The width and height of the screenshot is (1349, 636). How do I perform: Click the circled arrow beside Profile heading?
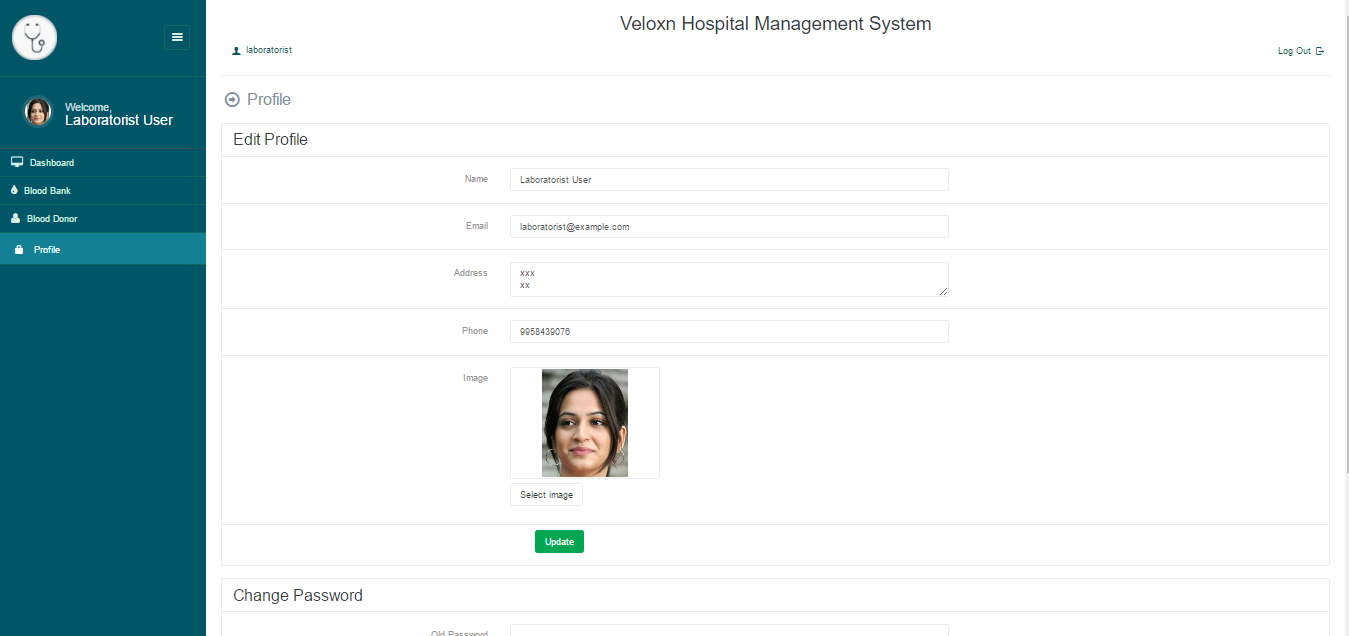pos(233,100)
